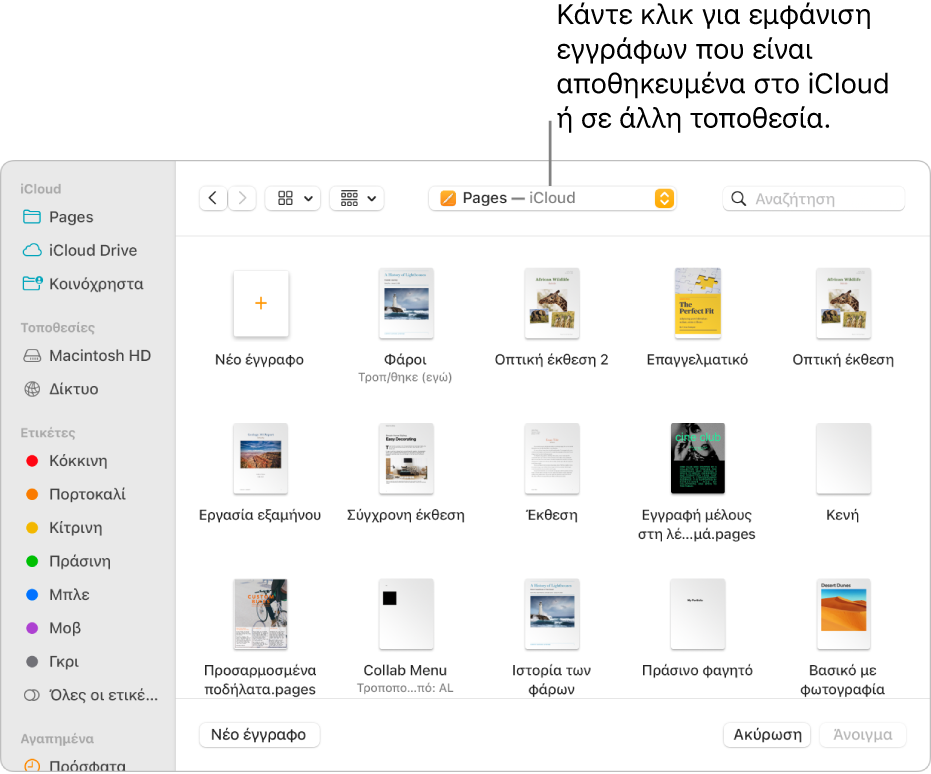The width and height of the screenshot is (931, 774).
Task: Open the Δίκτυο network globe icon
Action: [32, 389]
